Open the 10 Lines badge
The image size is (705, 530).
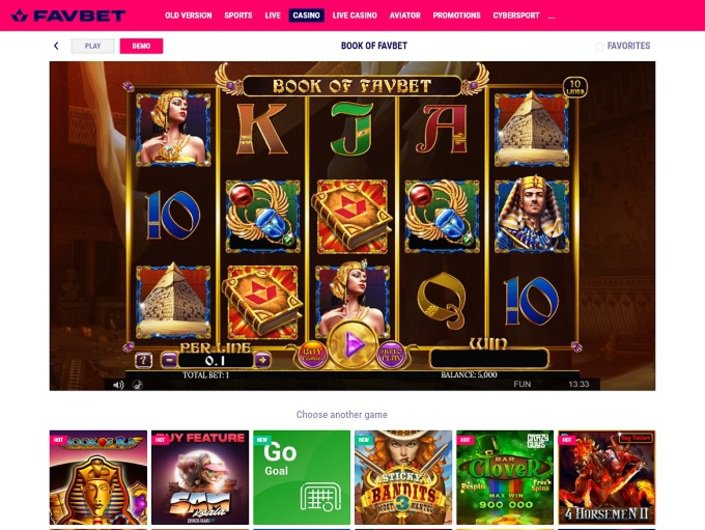[x=575, y=87]
